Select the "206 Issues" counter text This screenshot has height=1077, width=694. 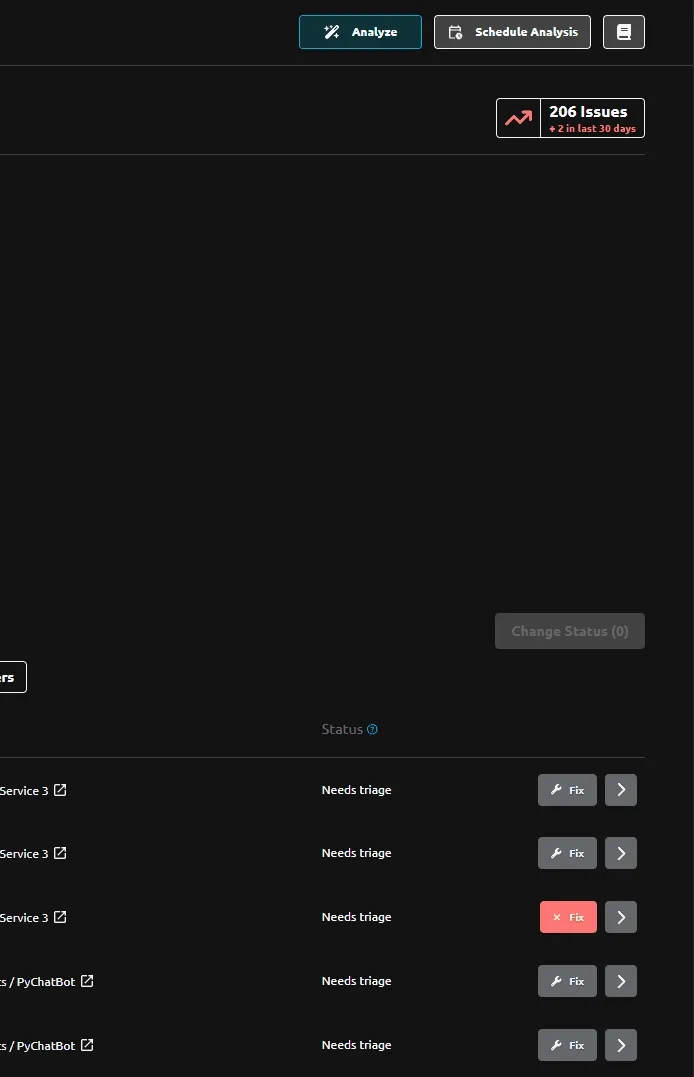(x=588, y=112)
